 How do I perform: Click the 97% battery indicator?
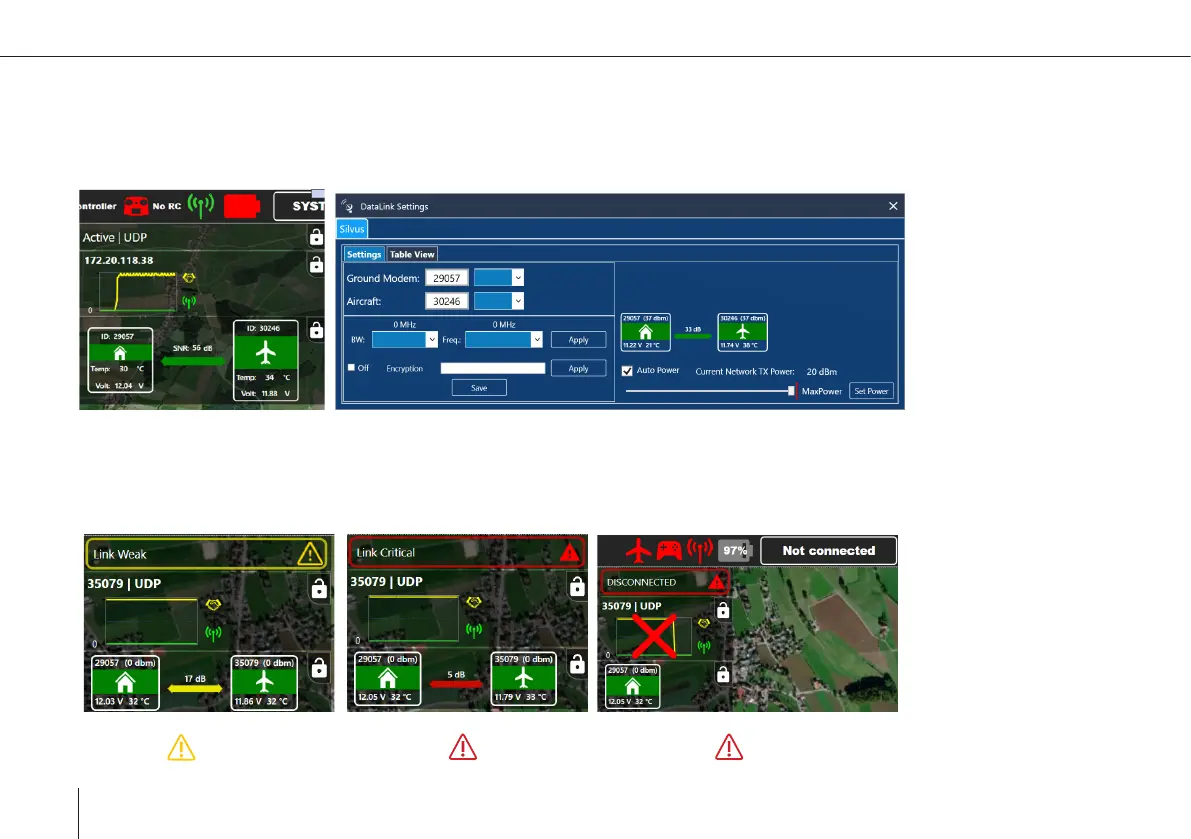click(735, 550)
